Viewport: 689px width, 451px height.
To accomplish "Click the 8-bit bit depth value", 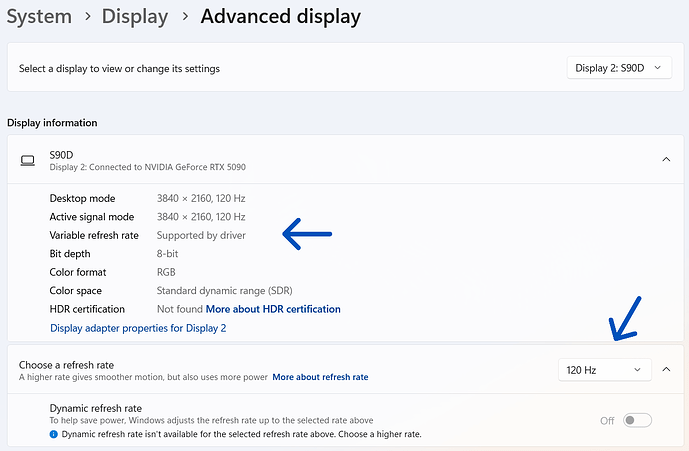I will coord(167,254).
